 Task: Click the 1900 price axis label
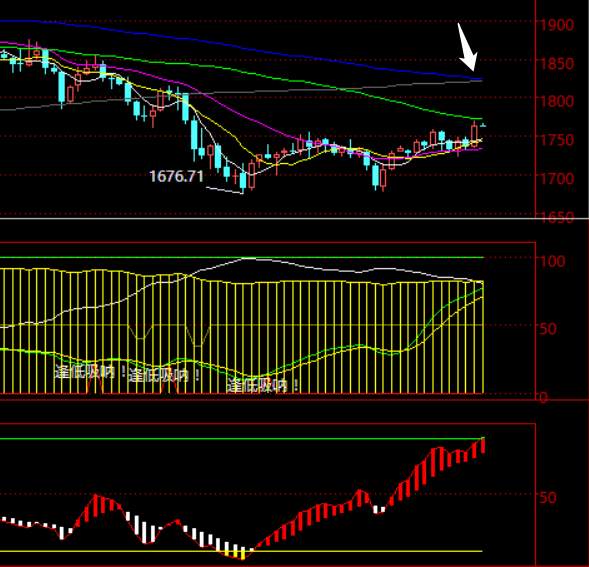click(557, 25)
